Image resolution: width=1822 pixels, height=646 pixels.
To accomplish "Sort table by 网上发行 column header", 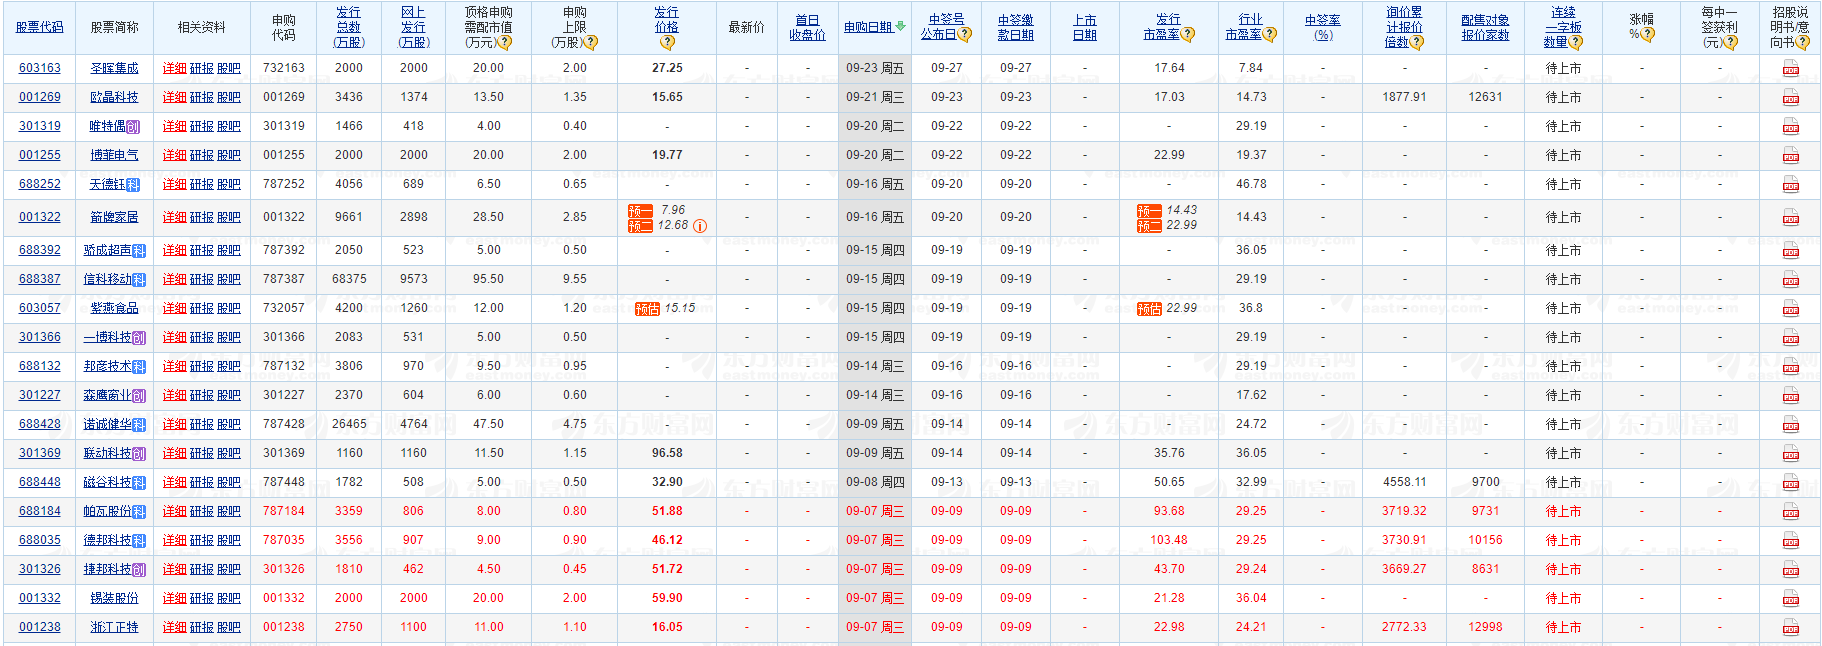I will point(413,27).
